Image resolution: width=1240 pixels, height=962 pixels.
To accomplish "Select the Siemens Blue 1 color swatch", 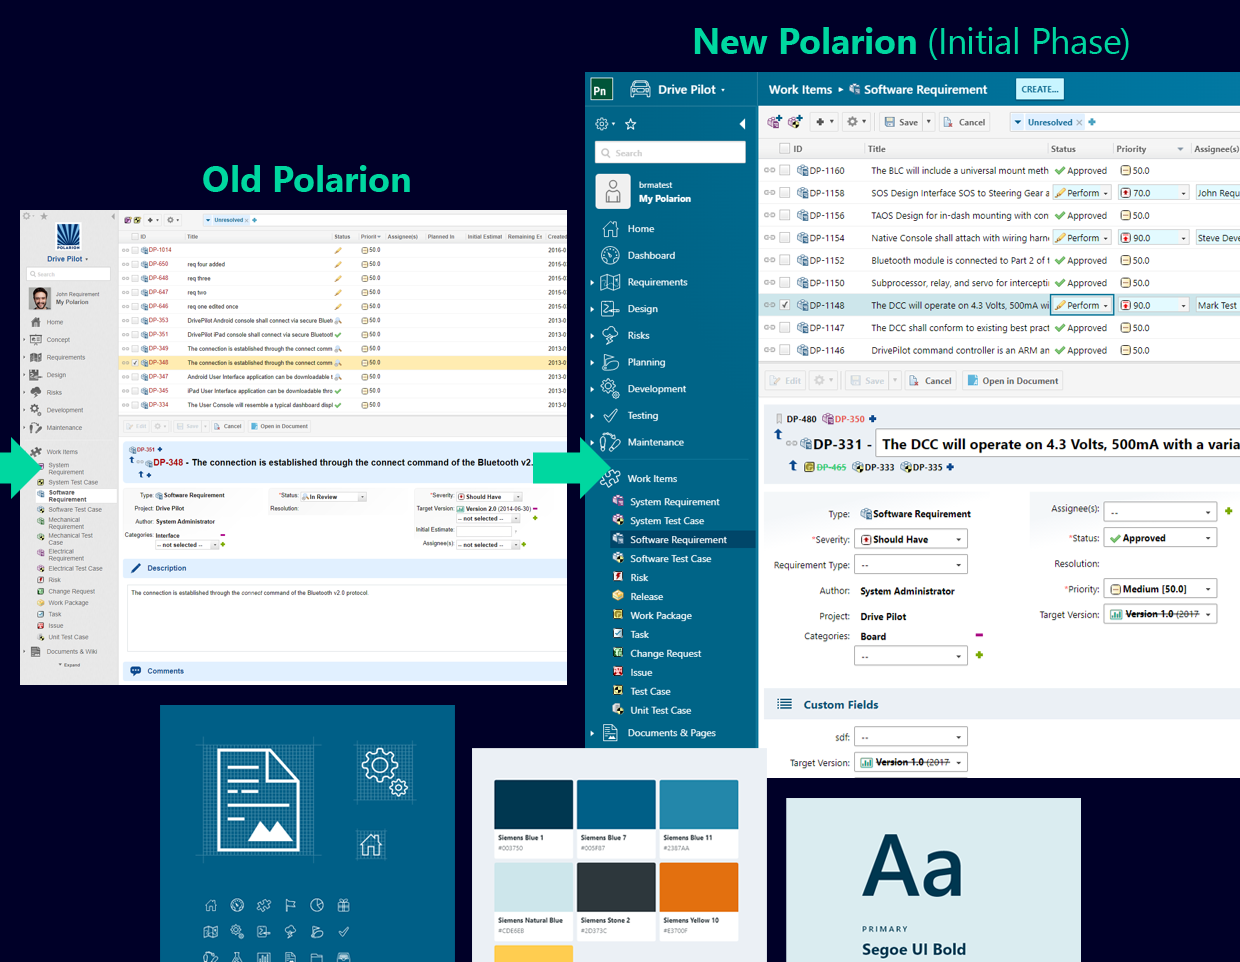I will click(531, 803).
